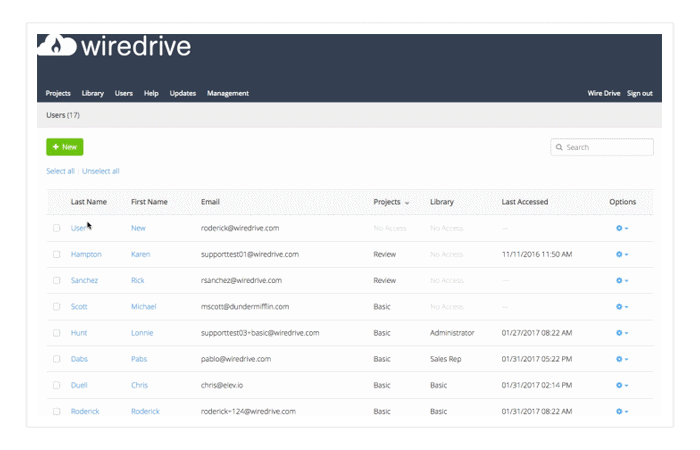Image resolution: width=700 pixels, height=450 pixels.
Task: Open options gear for roderick+124@wiredrive.com row
Action: click(622, 411)
